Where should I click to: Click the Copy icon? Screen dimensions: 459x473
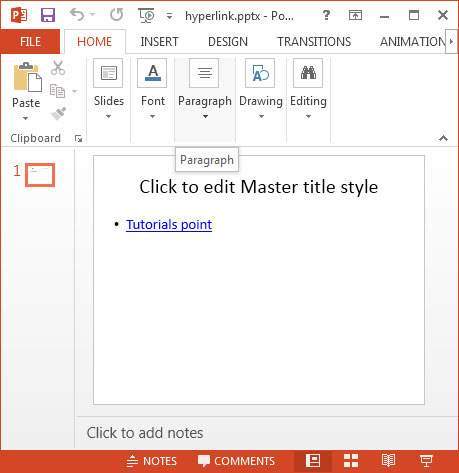click(57, 91)
